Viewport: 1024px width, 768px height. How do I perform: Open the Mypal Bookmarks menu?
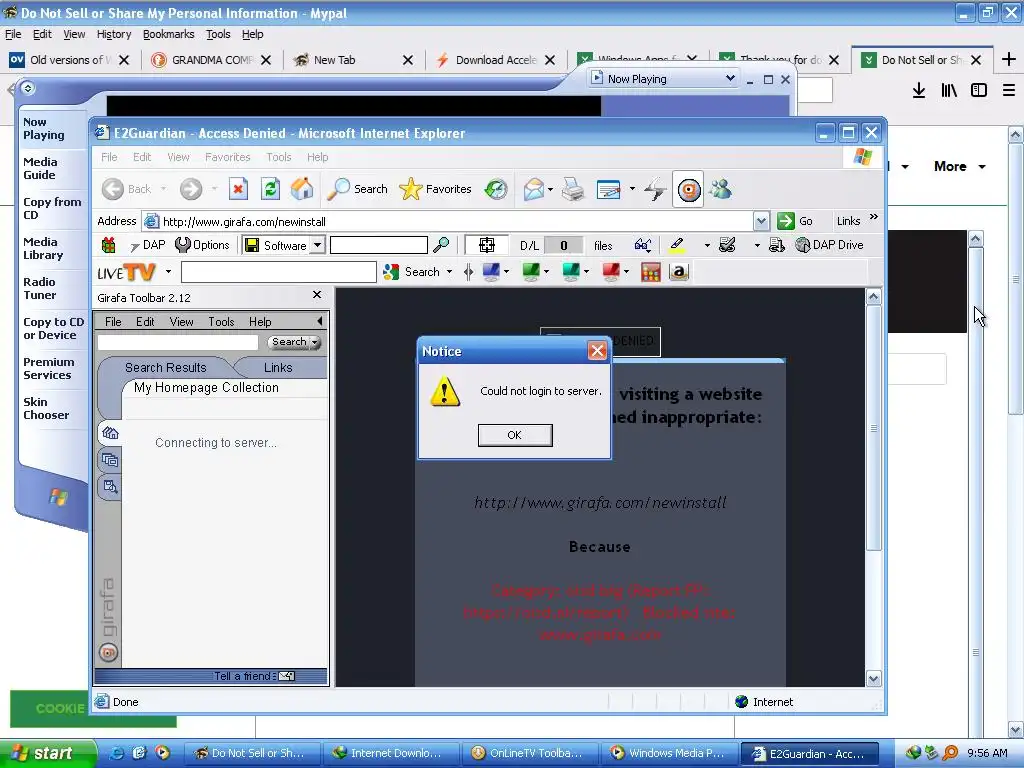tap(168, 34)
